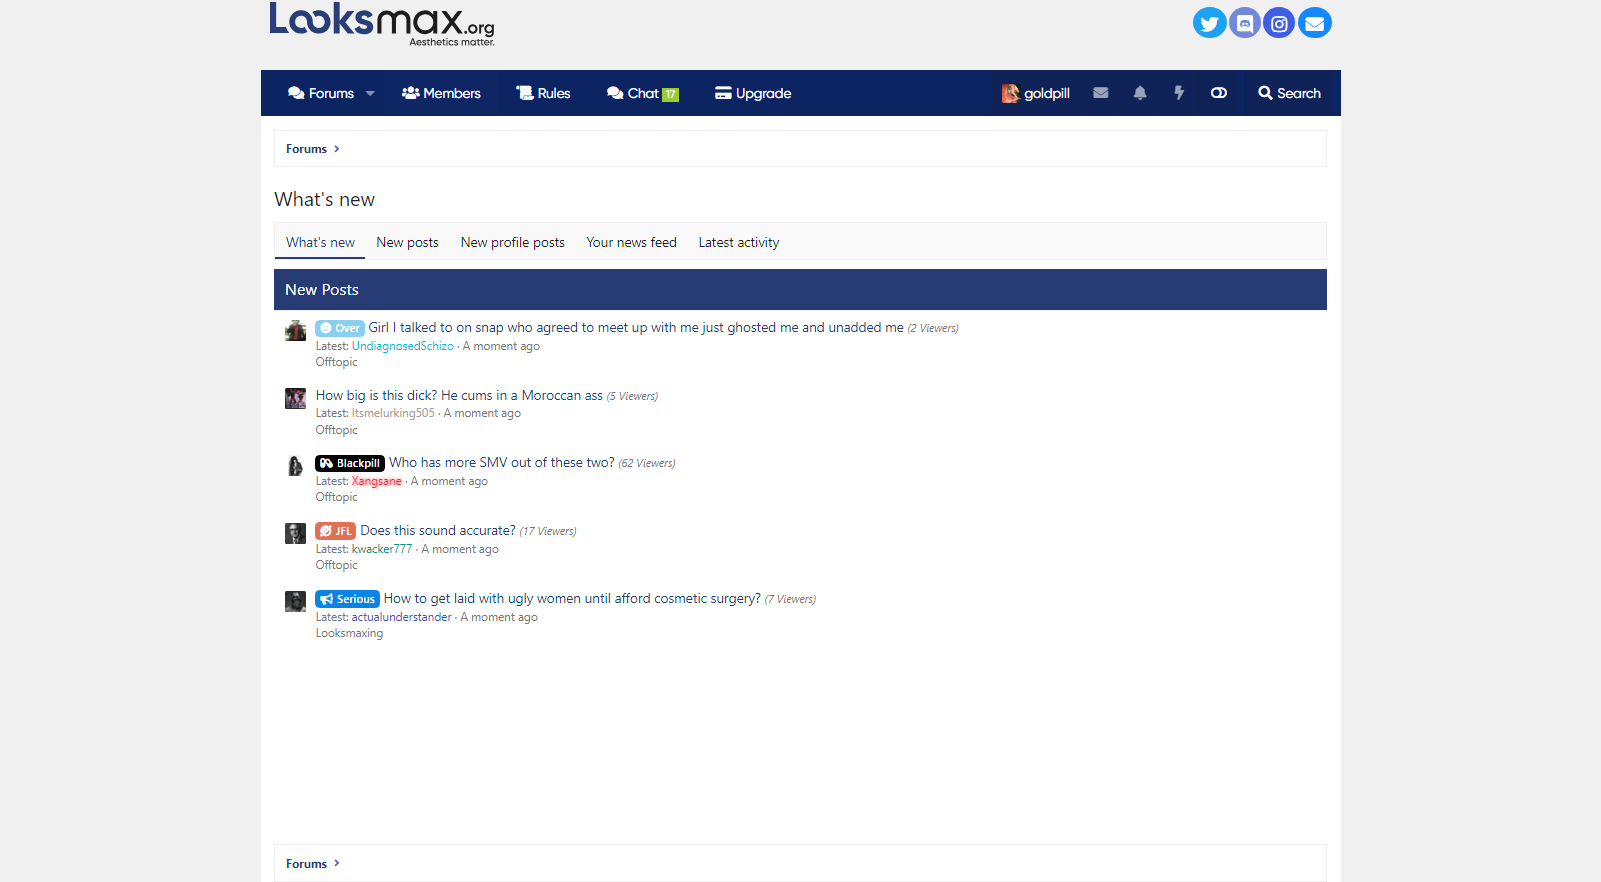Screen dimensions: 1601x882
Task: Expand the Forums dropdown arrow
Action: (370, 94)
